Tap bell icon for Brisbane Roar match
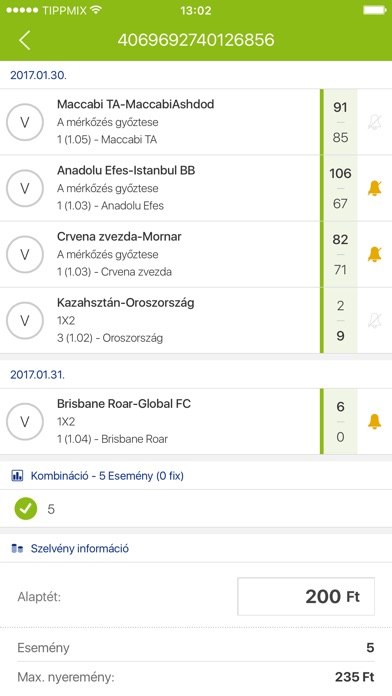392x696 pixels. coord(375,421)
